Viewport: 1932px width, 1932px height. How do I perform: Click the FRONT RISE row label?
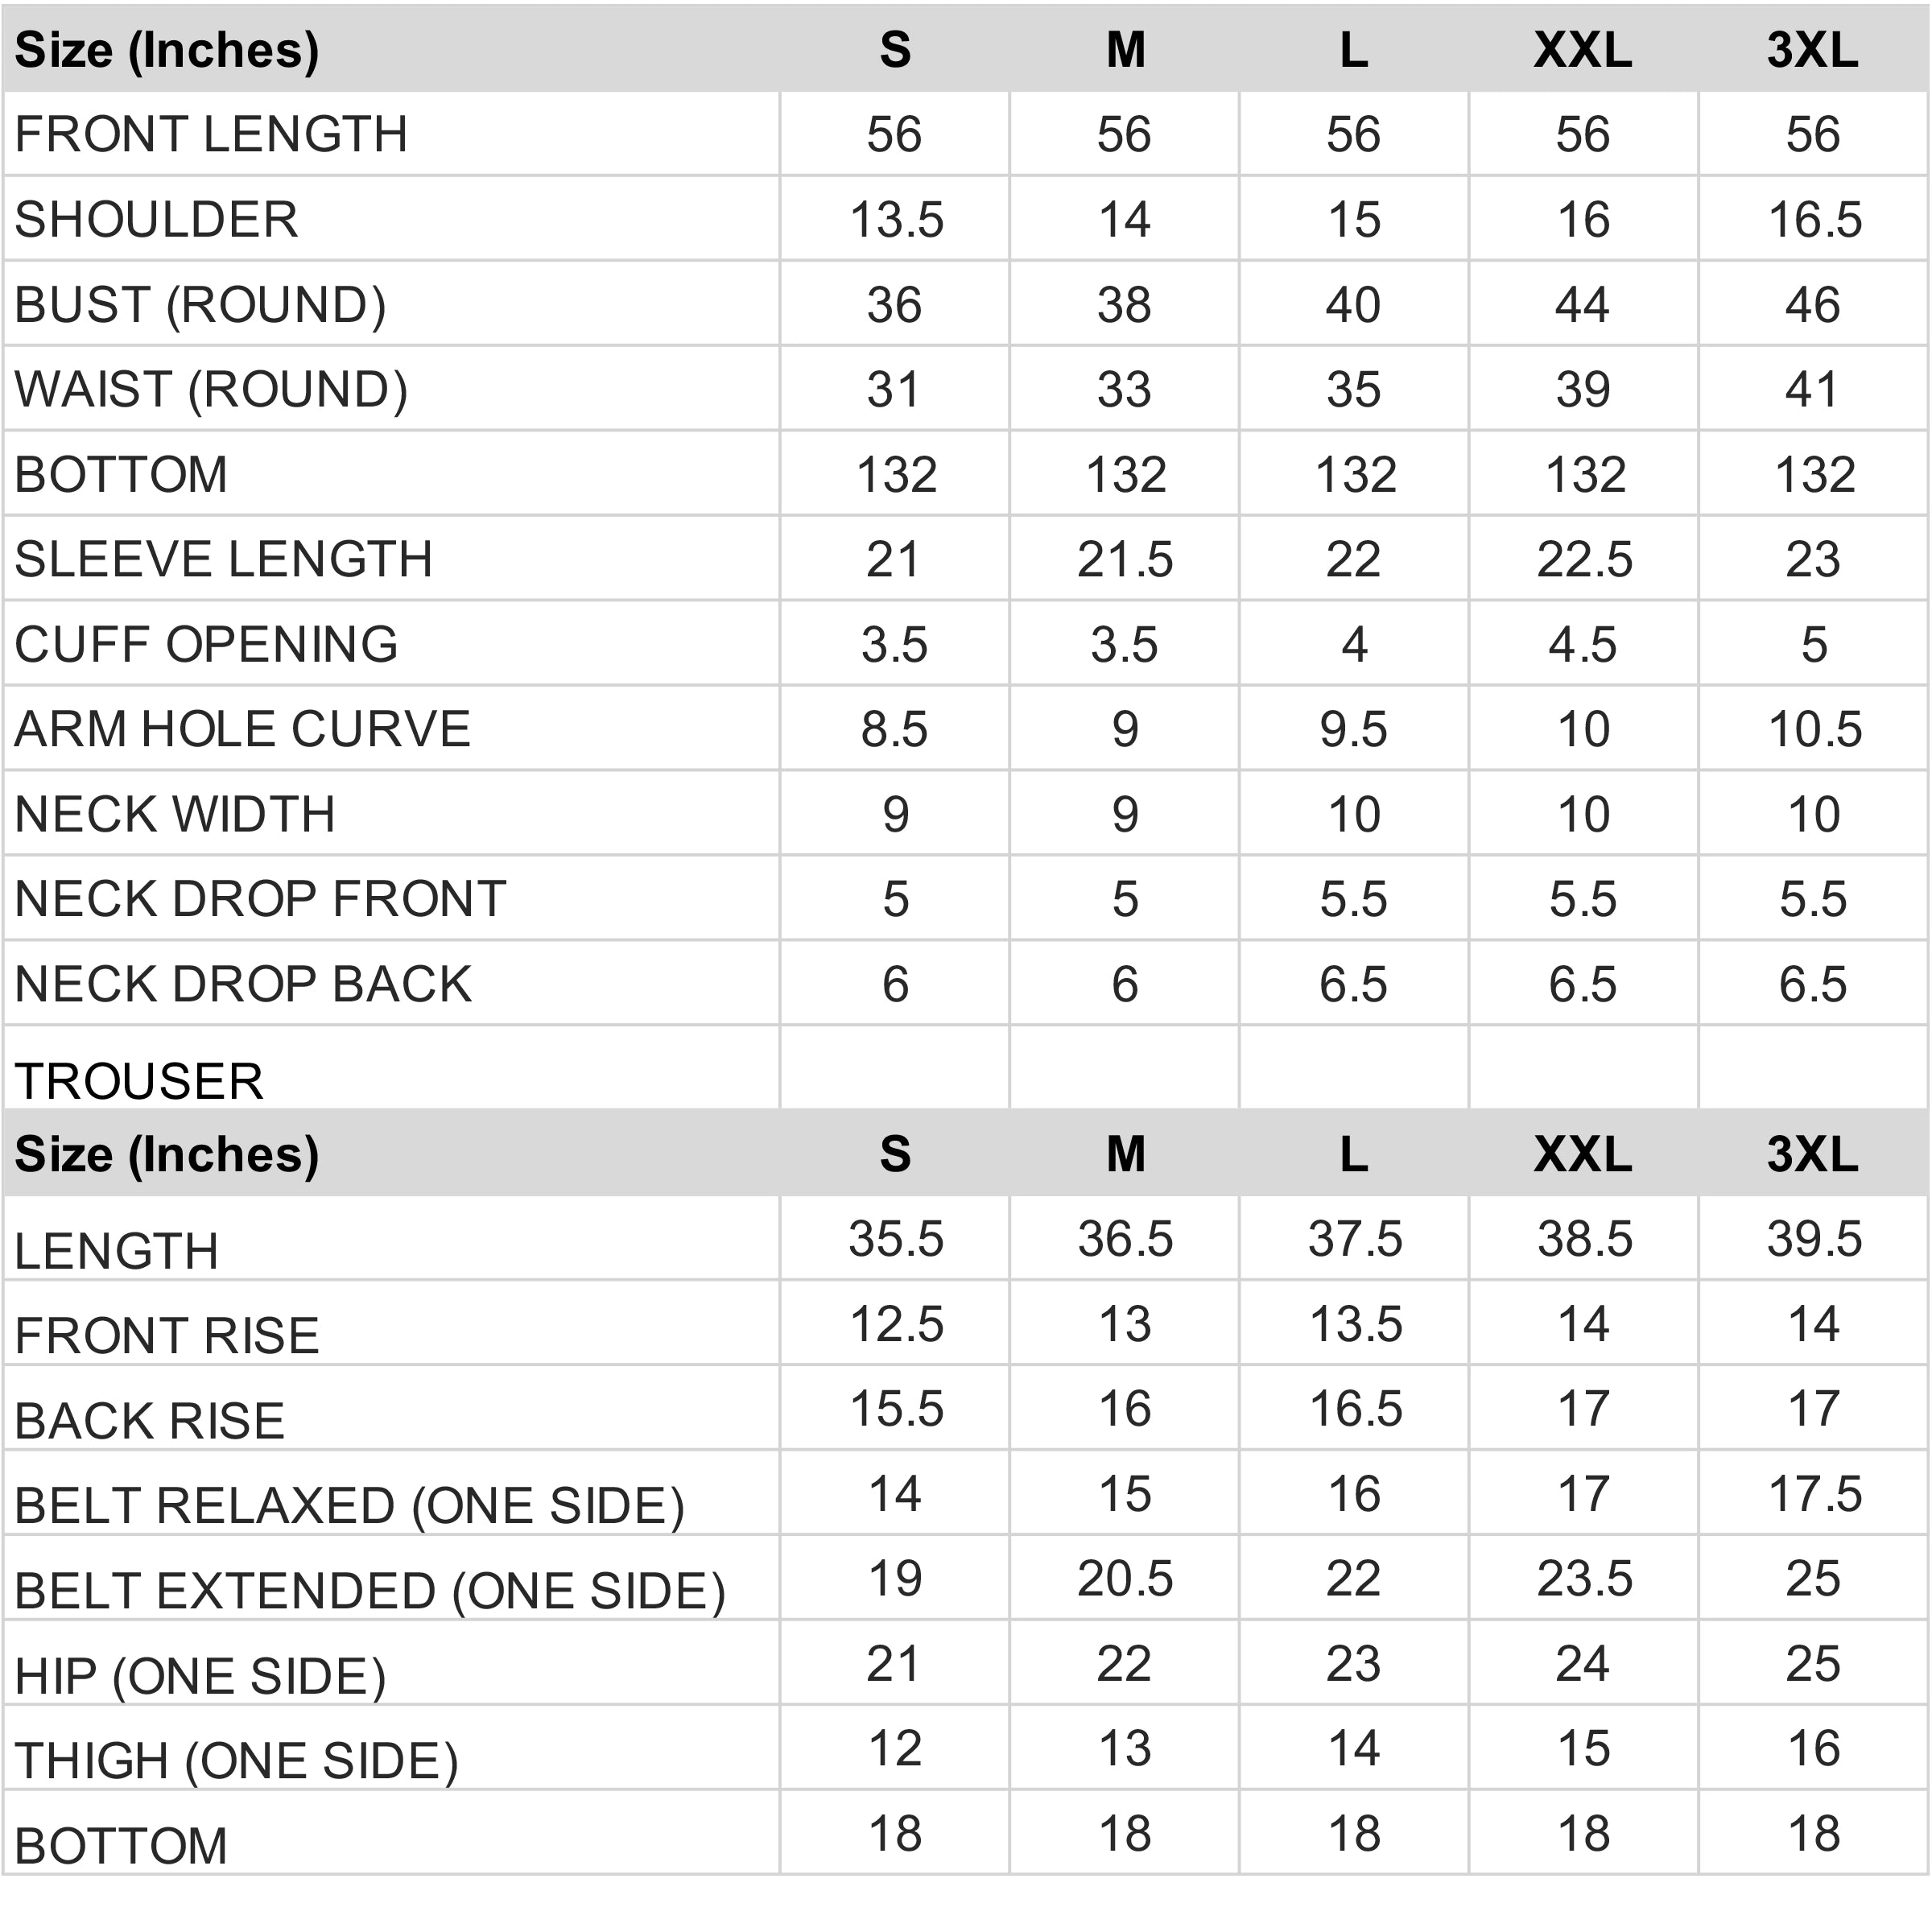pos(167,1335)
